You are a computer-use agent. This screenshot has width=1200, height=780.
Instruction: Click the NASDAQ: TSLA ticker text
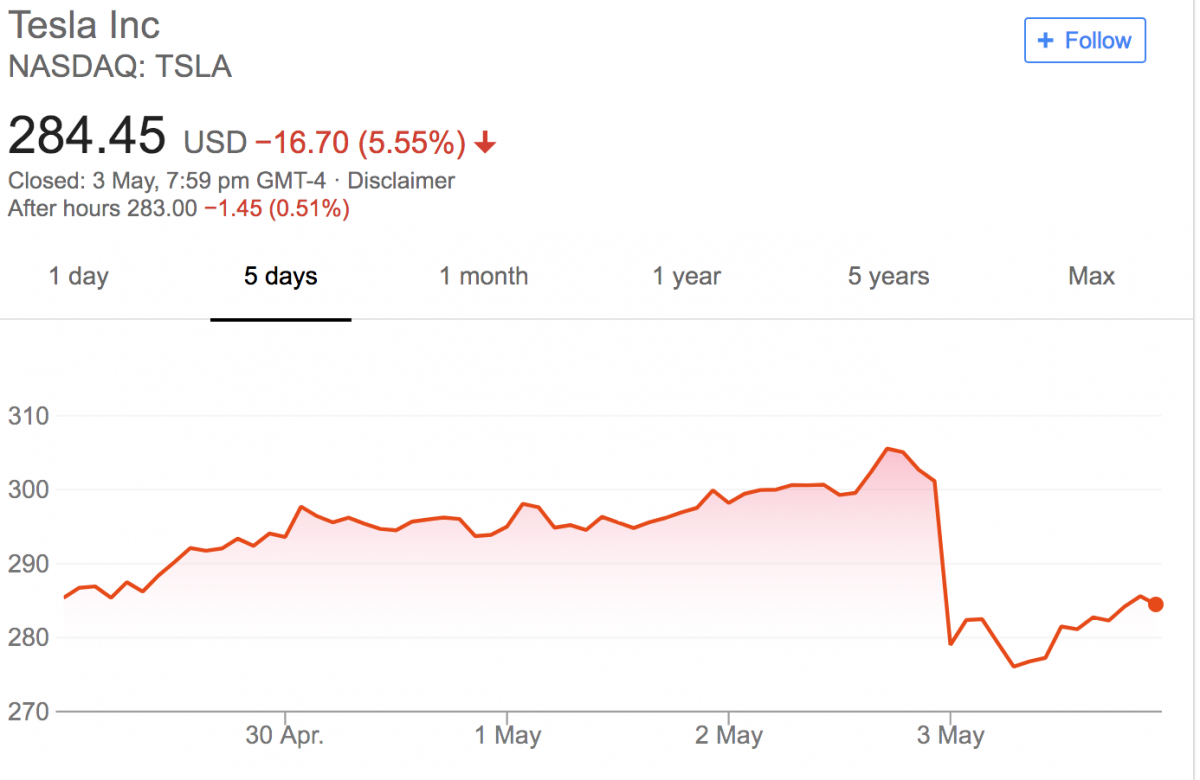coord(120,67)
